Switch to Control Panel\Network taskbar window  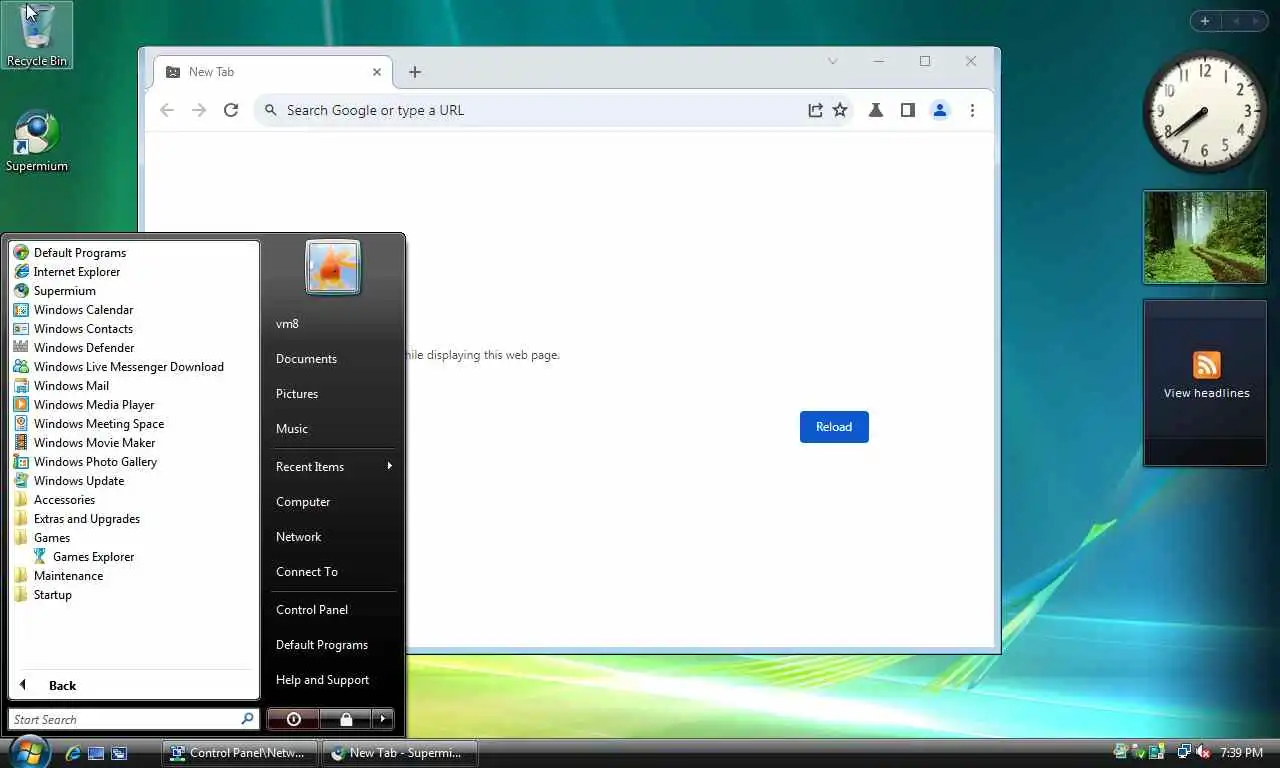click(x=240, y=753)
